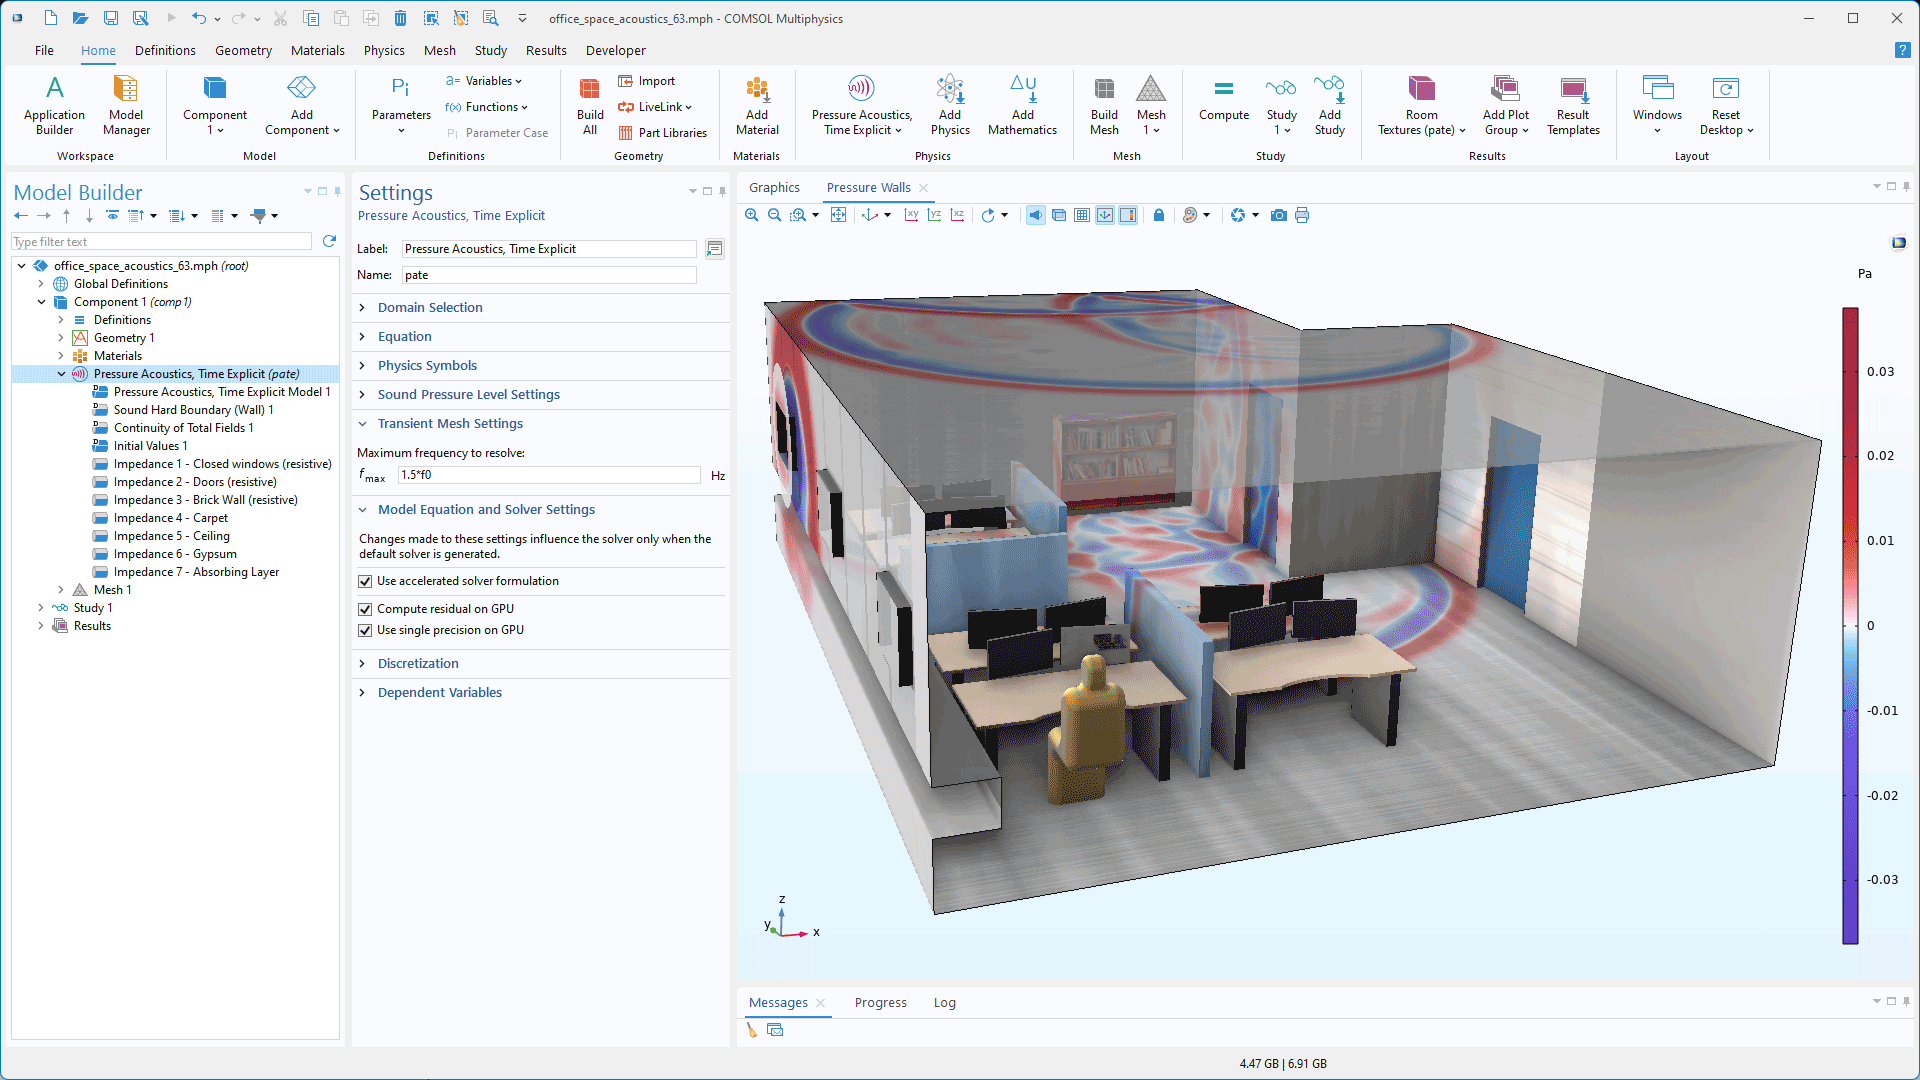The width and height of the screenshot is (1920, 1080).
Task: Click the pressure color legend bar
Action: (x=1850, y=626)
